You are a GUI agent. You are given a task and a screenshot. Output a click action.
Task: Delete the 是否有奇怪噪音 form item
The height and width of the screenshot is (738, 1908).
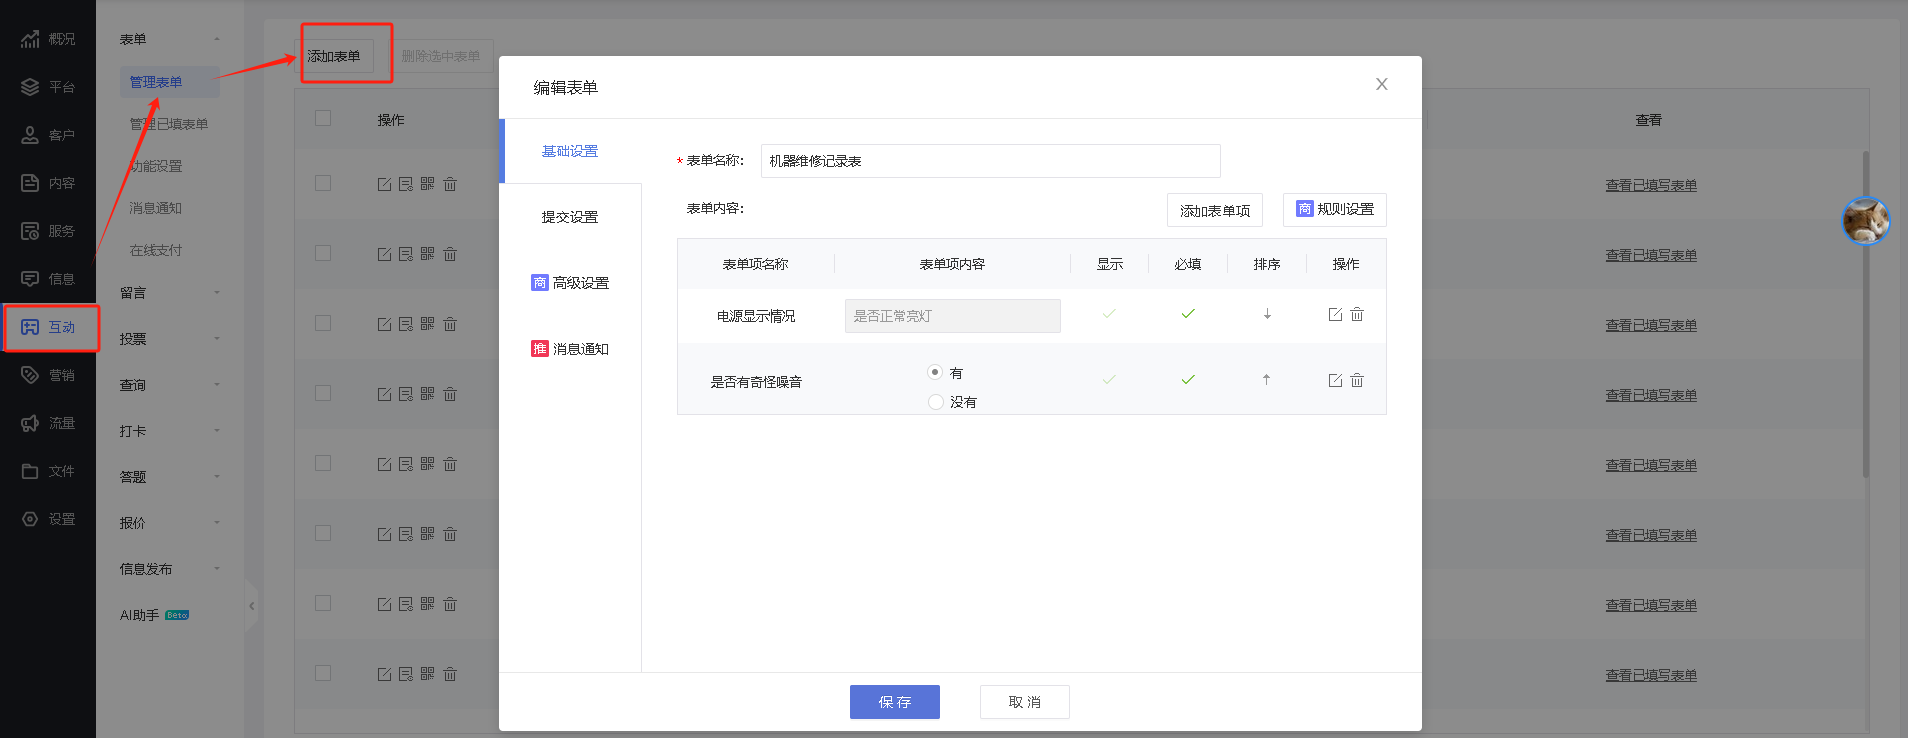(x=1357, y=380)
